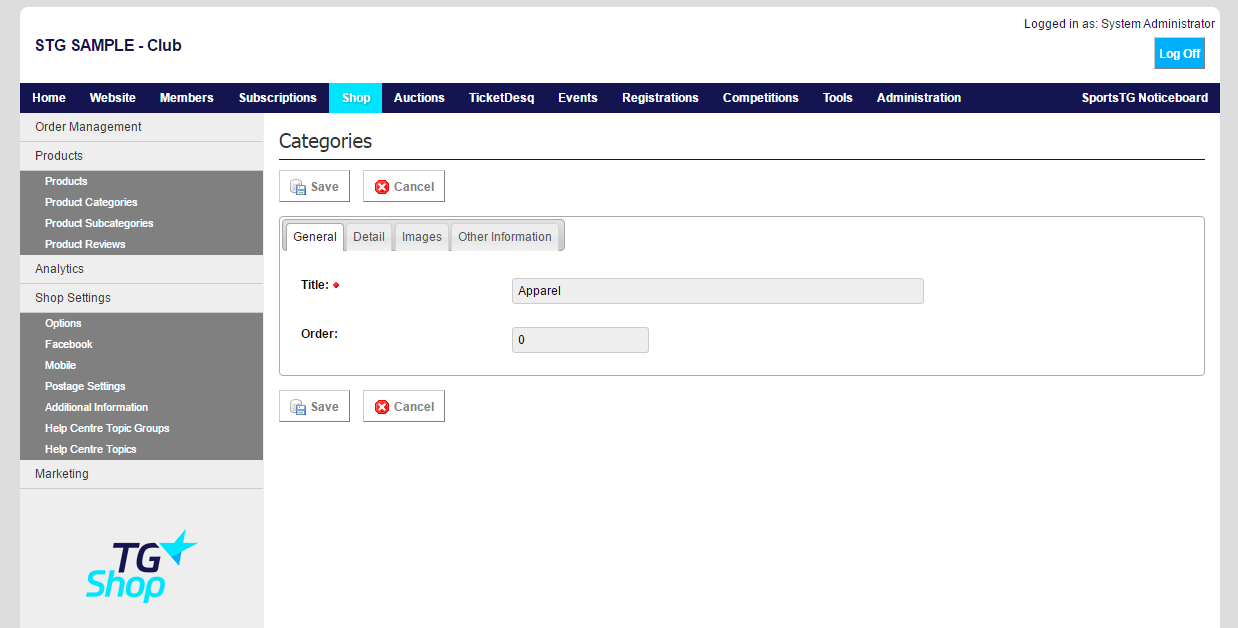This screenshot has height=628, width=1238.
Task: Switch to the Other Information tab
Action: point(505,237)
